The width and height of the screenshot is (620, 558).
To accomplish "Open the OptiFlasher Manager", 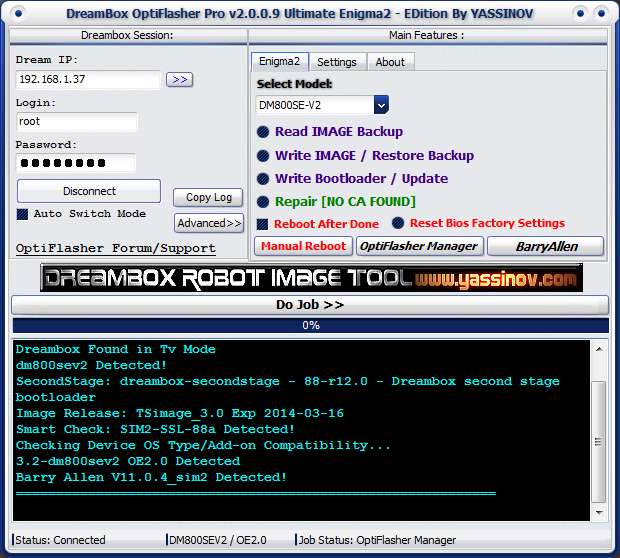I will (420, 246).
